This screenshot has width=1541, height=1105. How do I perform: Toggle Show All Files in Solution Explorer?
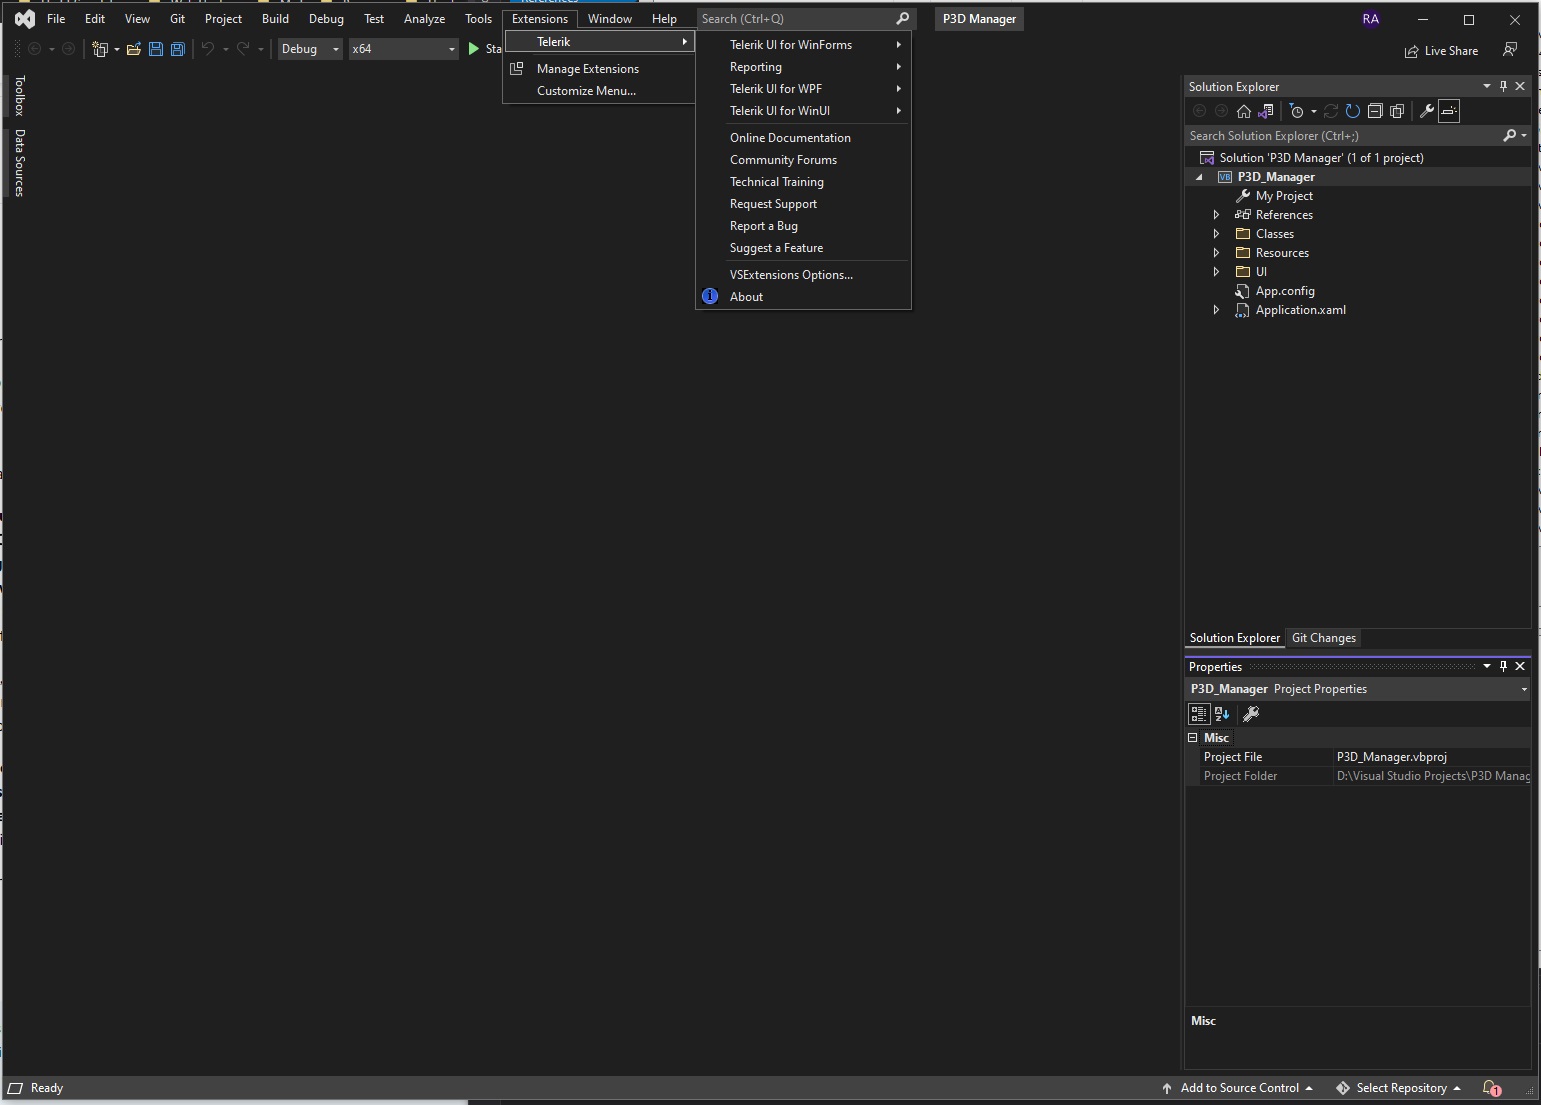[1397, 111]
